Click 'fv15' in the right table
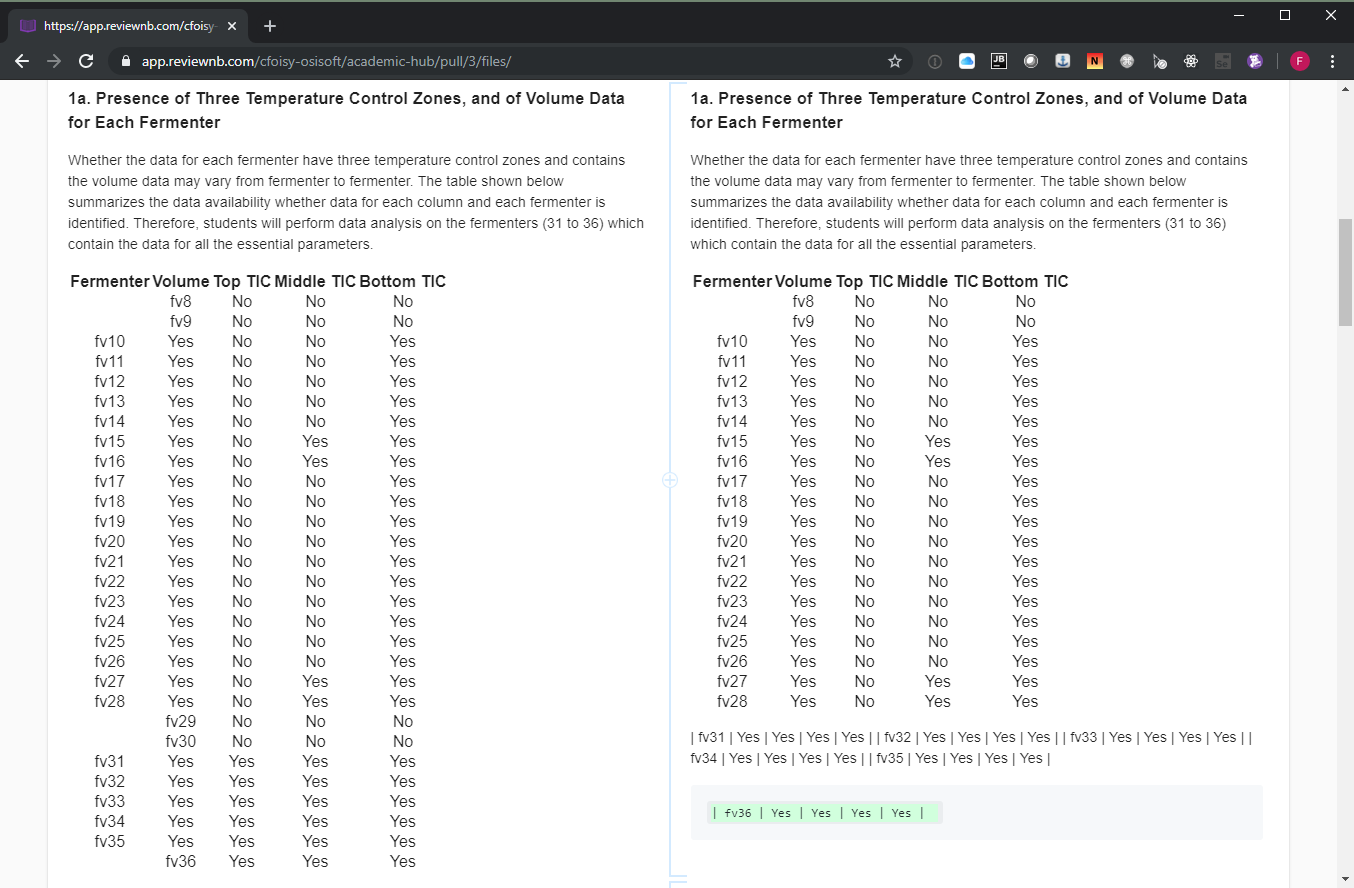The height and width of the screenshot is (888, 1354). tap(732, 441)
